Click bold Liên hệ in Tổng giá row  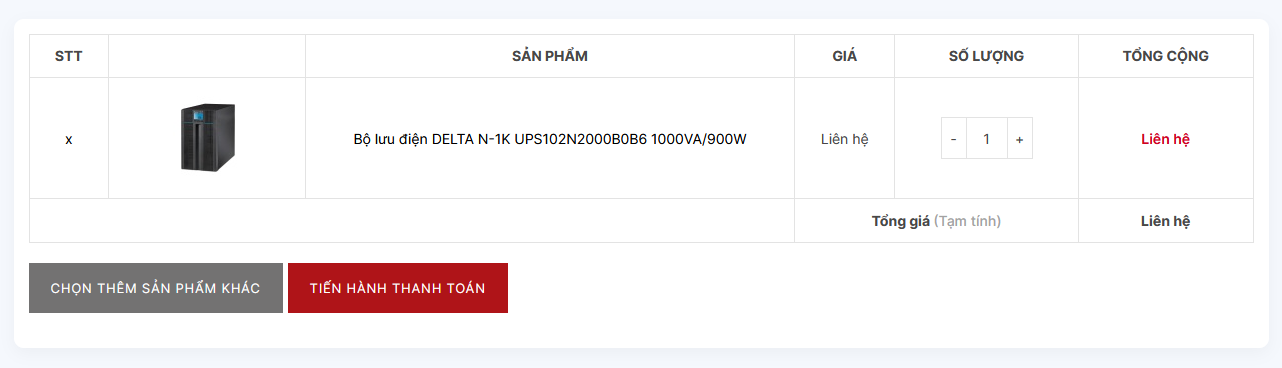click(1166, 221)
